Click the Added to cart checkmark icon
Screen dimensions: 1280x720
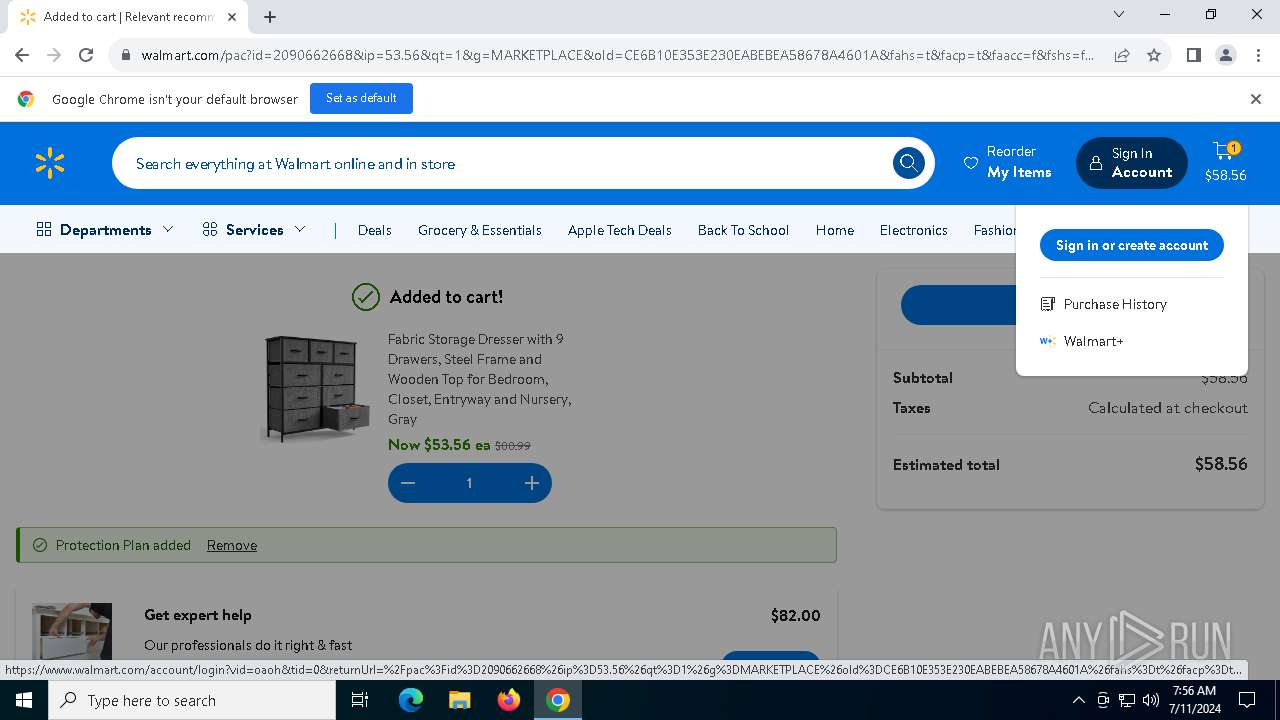click(x=366, y=297)
